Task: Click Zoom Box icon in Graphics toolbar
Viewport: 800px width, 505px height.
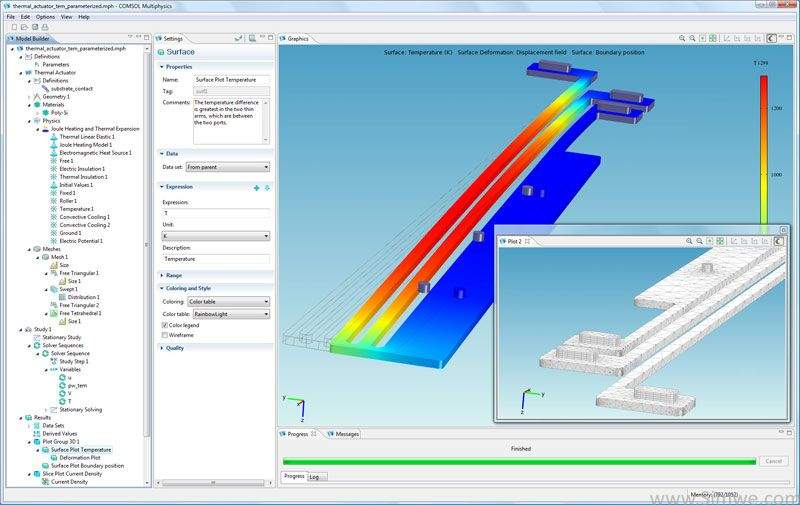Action: (703, 38)
